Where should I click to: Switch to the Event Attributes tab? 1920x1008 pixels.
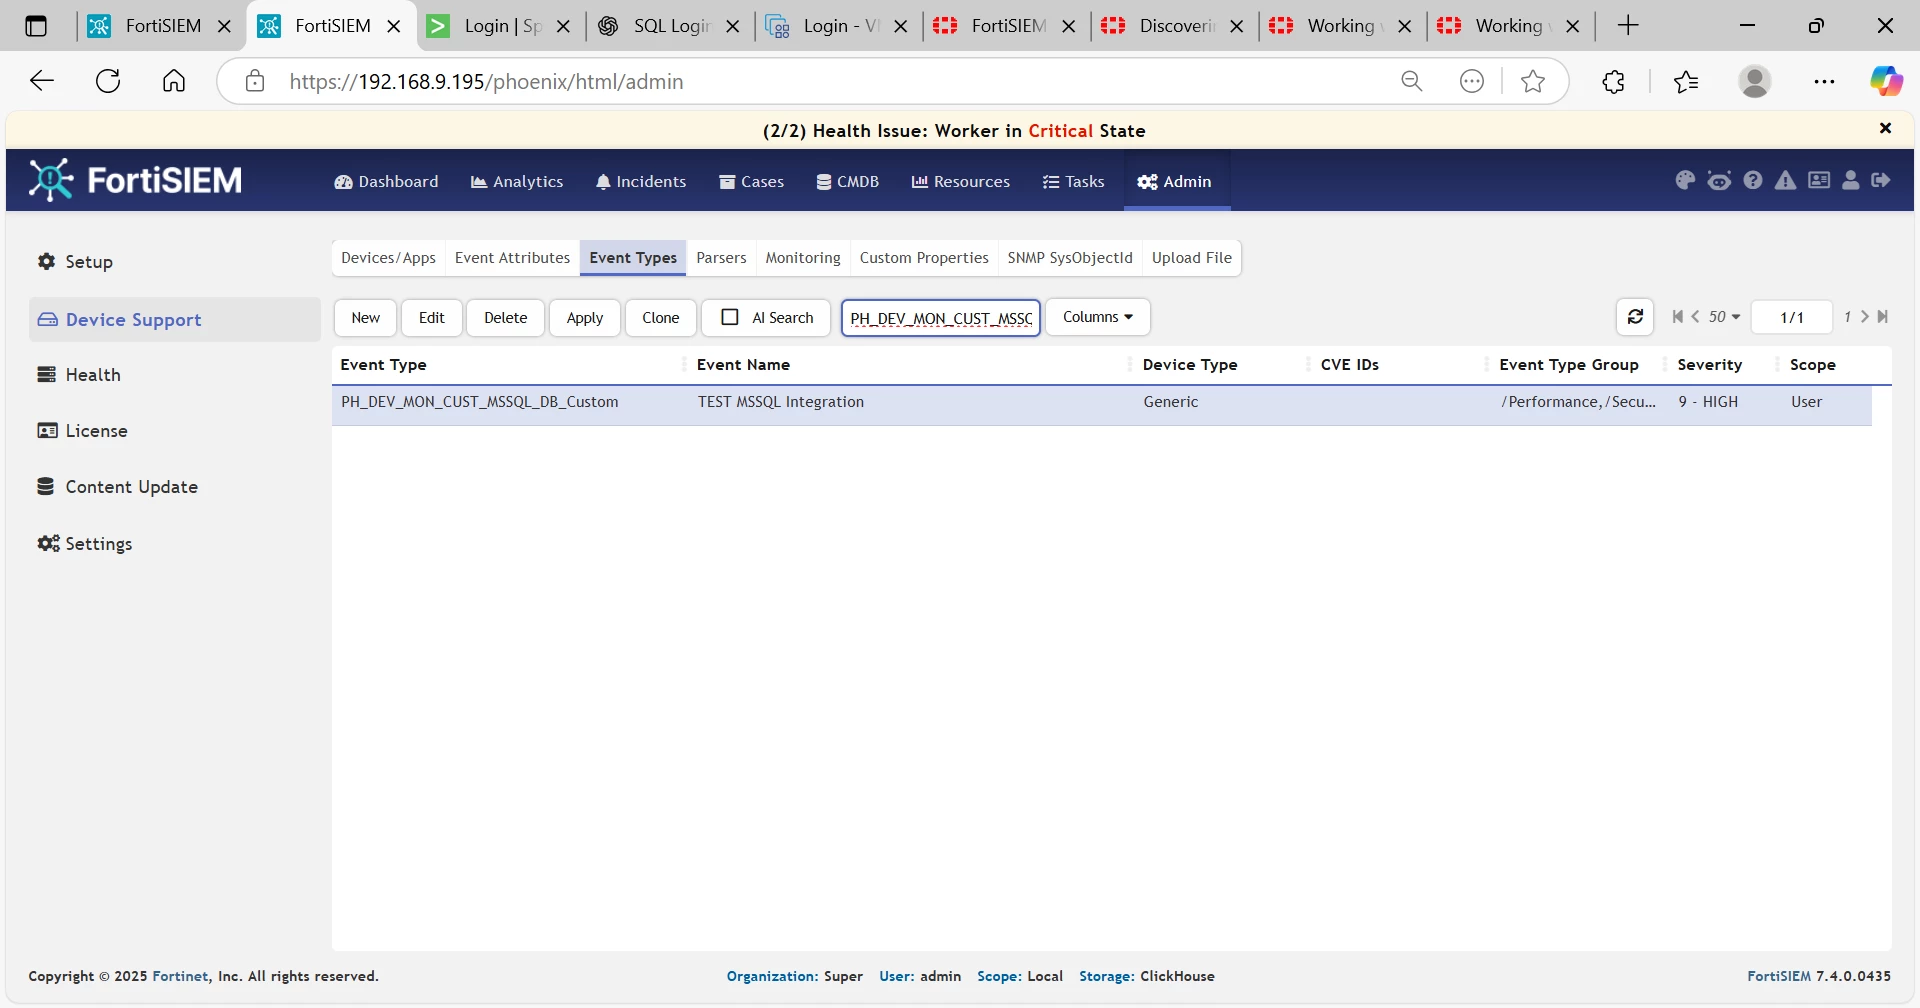(512, 258)
